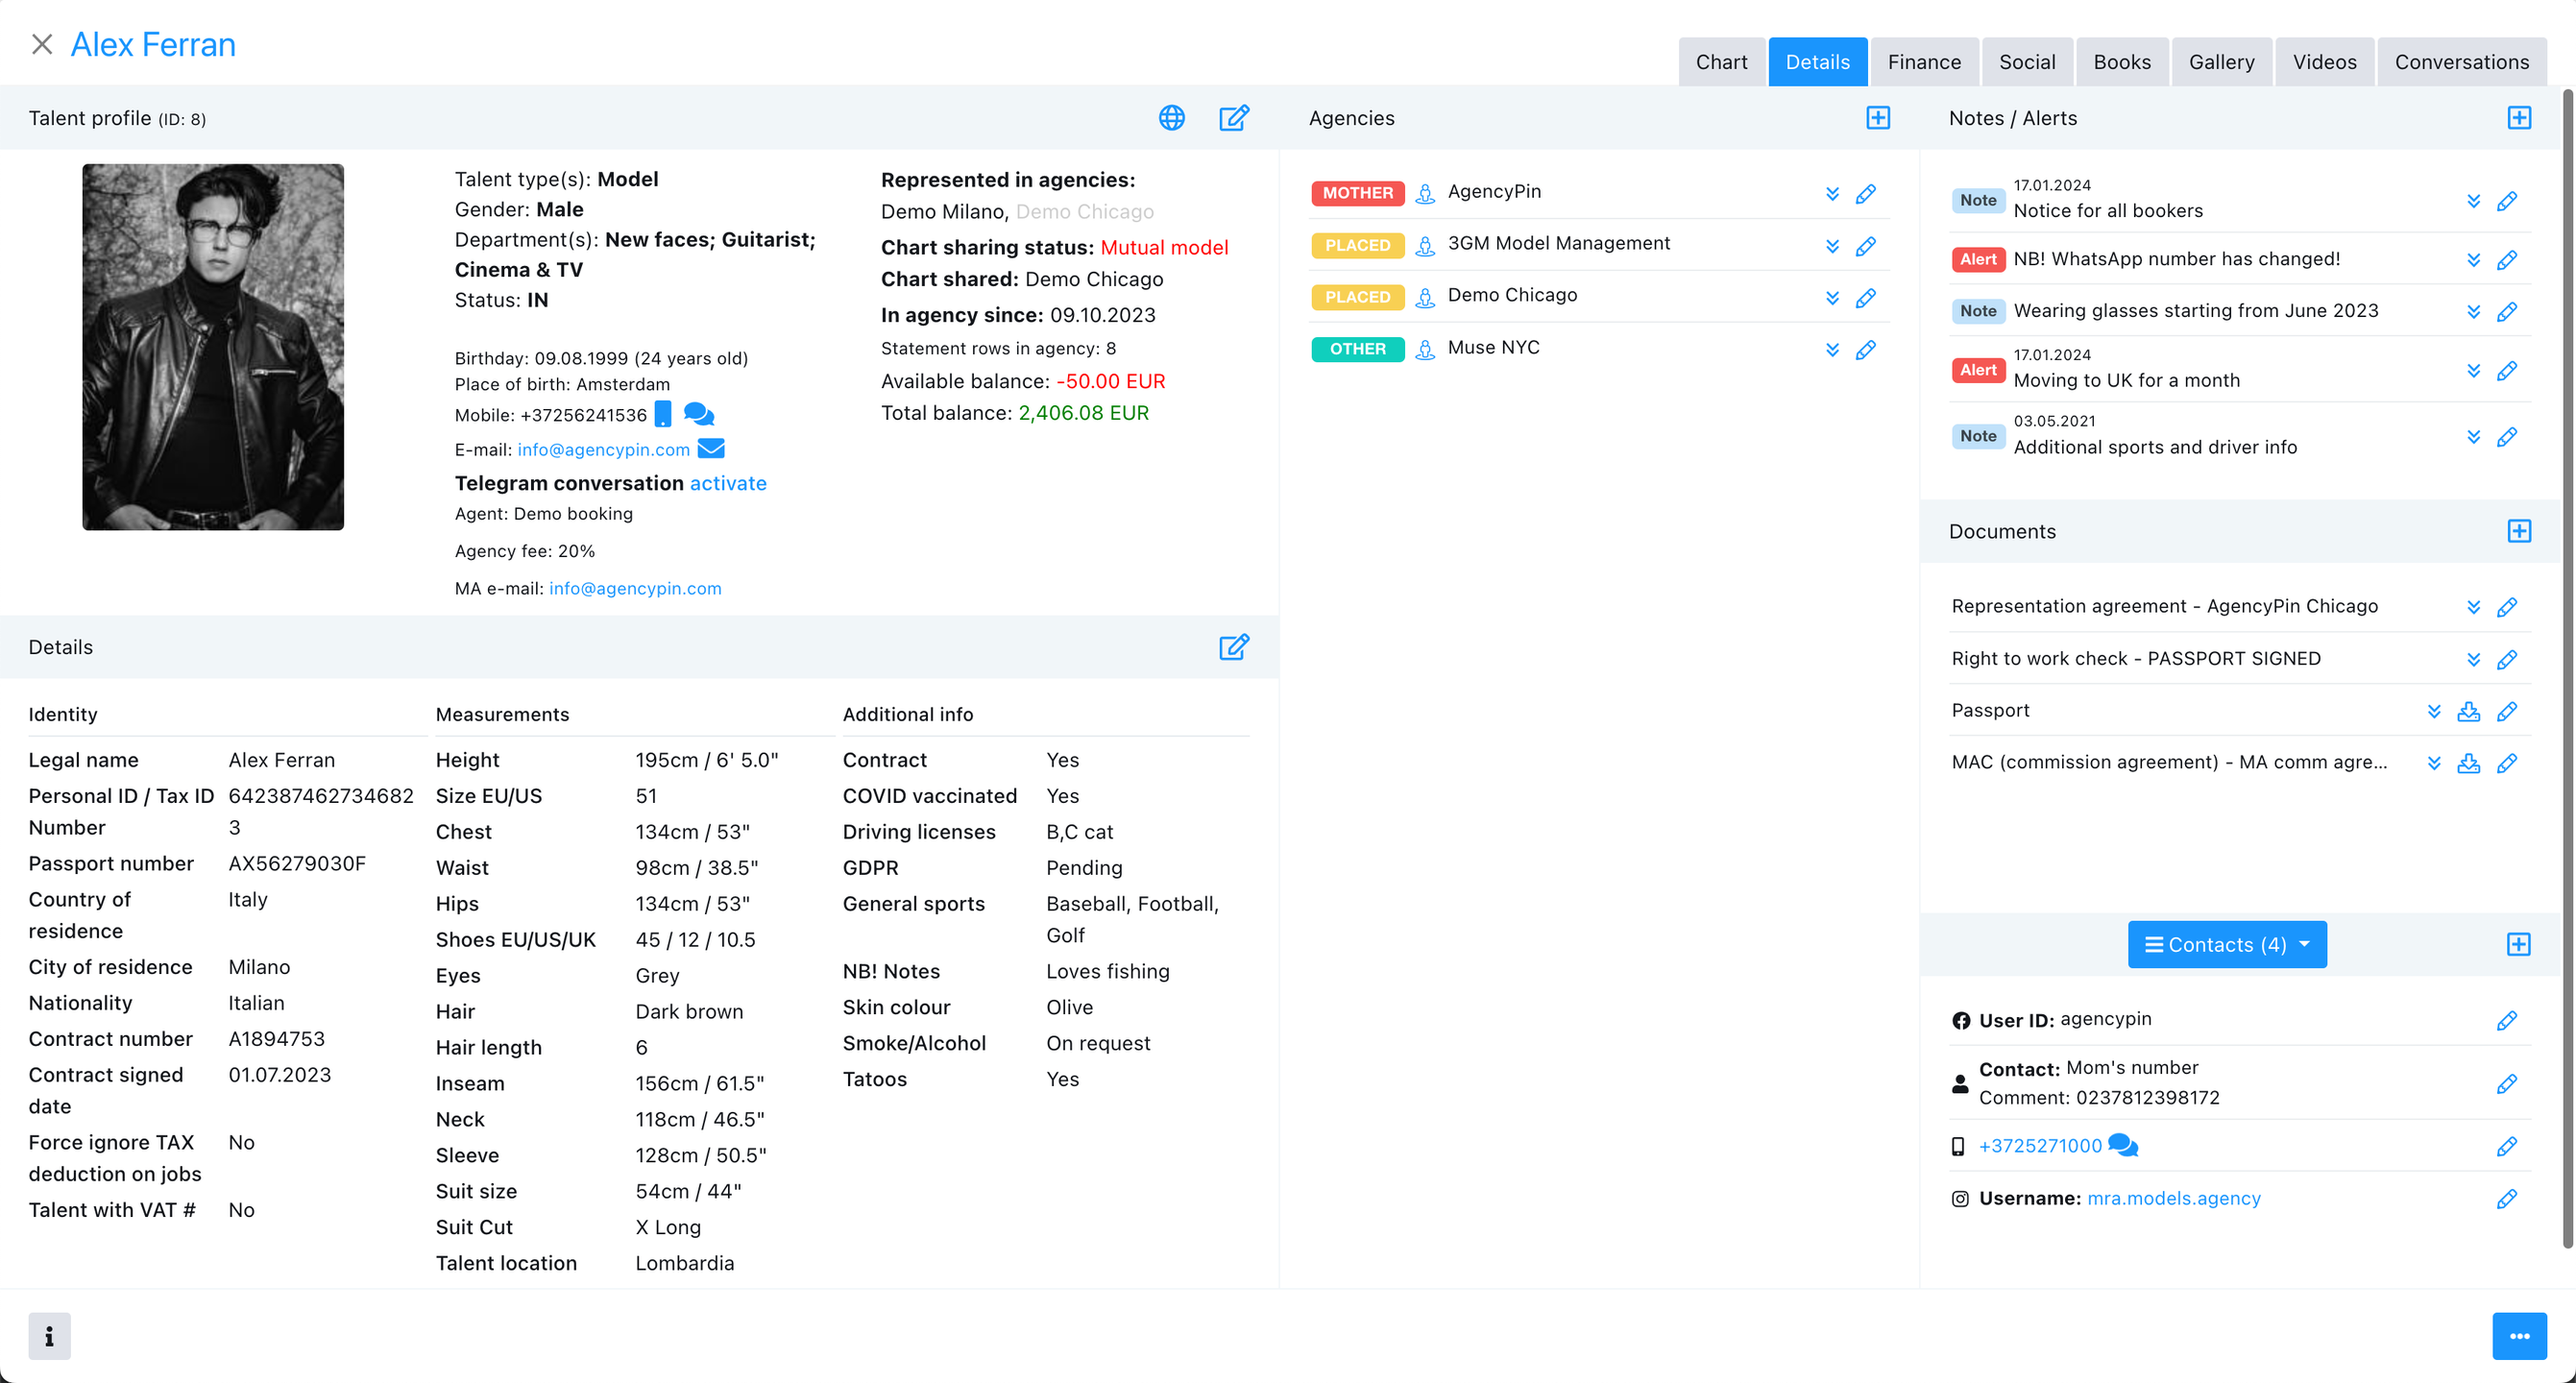Click Alex Ferran's profile photo

(x=213, y=346)
